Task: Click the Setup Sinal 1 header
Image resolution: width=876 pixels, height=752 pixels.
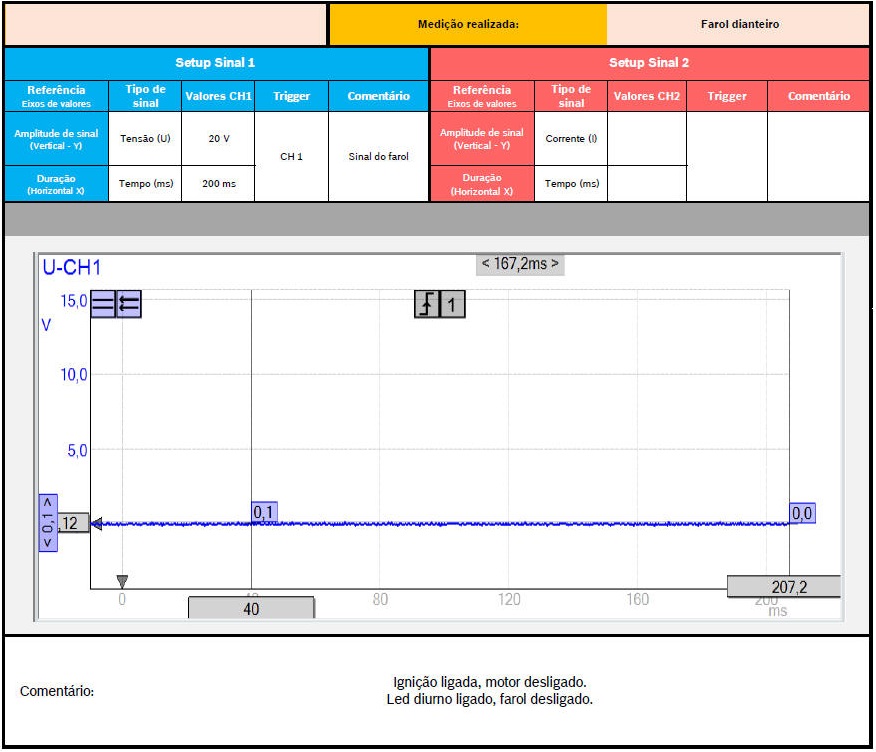Action: pos(216,63)
